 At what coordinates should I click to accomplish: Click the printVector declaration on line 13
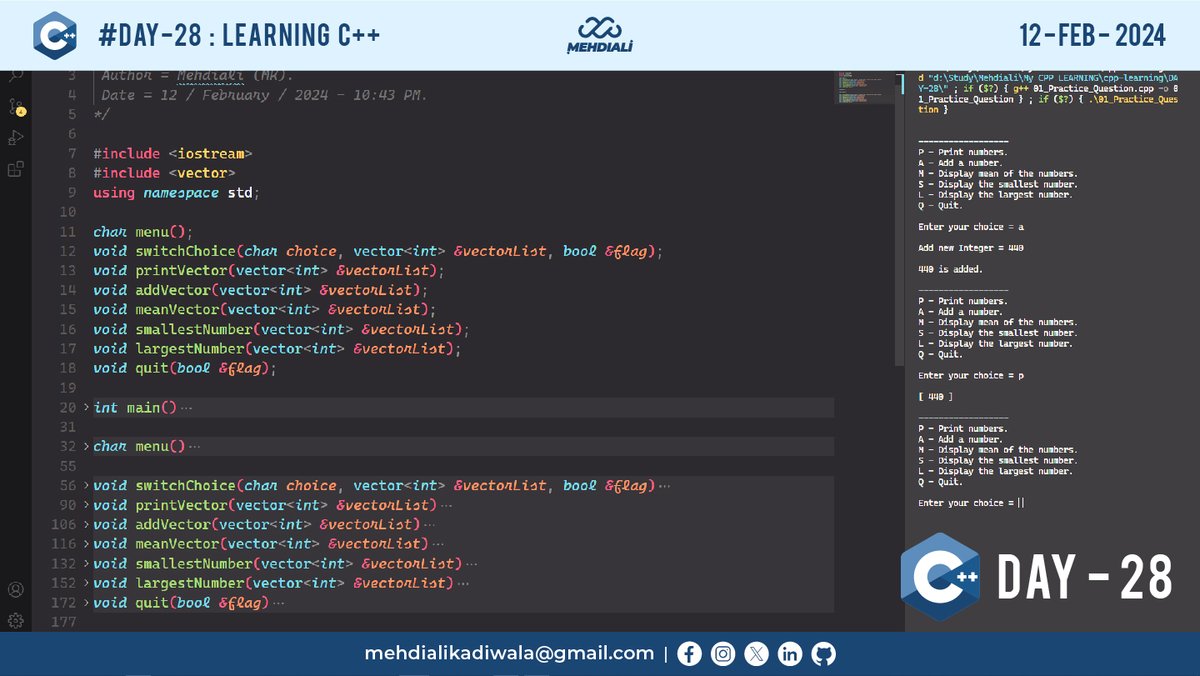(269, 271)
